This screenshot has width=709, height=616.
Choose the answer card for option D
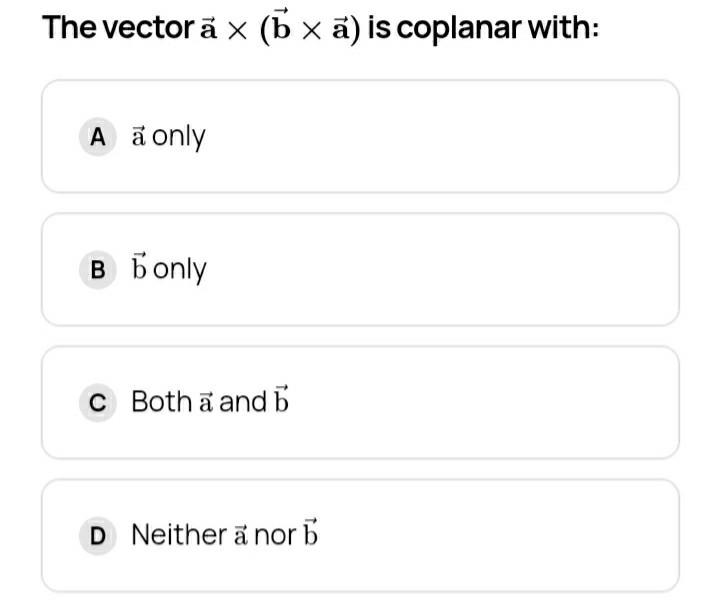(360, 535)
